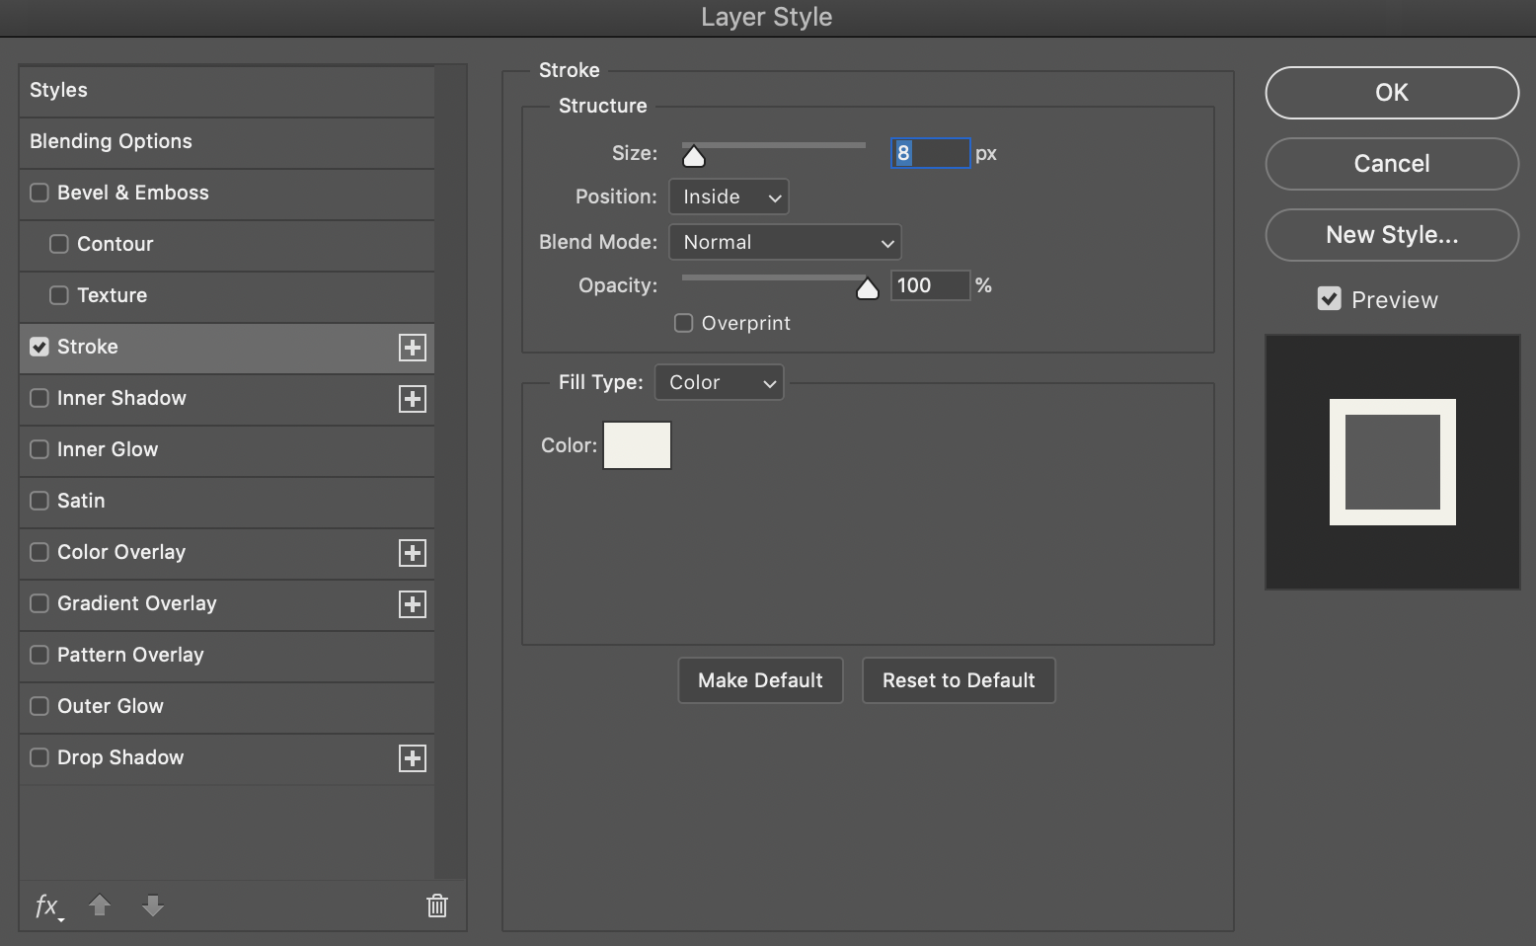This screenshot has width=1536, height=946.
Task: Open Blending Options in the list
Action: click(x=227, y=141)
